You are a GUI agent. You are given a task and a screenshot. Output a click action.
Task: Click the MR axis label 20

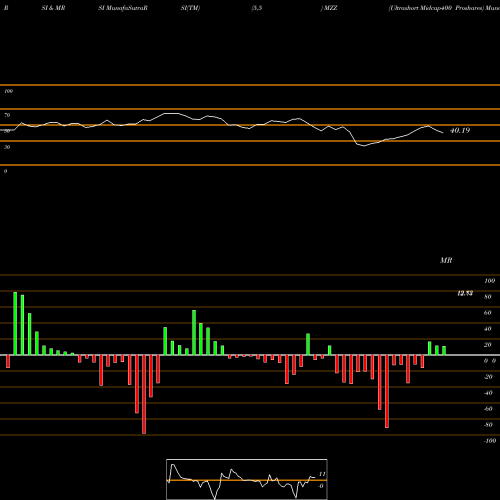(488, 345)
